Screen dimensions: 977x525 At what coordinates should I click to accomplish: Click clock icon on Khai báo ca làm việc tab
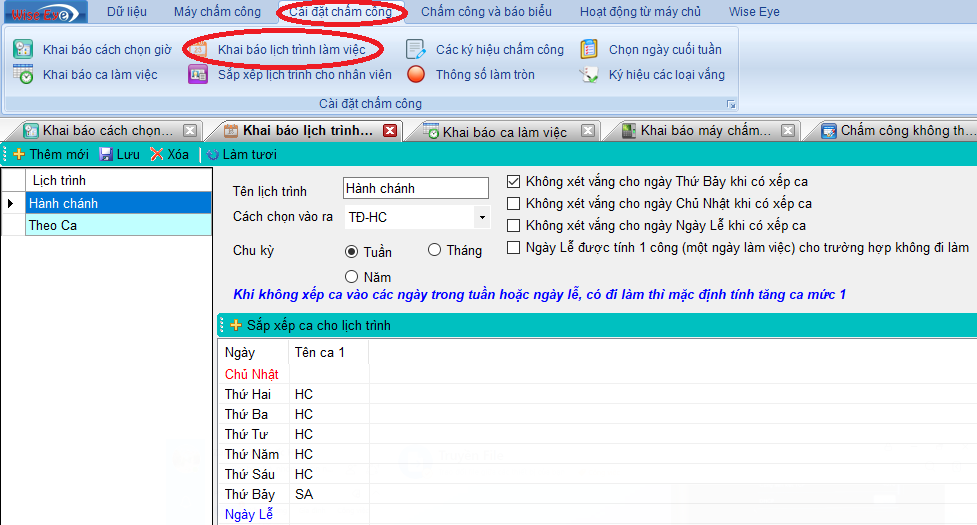pos(431,131)
